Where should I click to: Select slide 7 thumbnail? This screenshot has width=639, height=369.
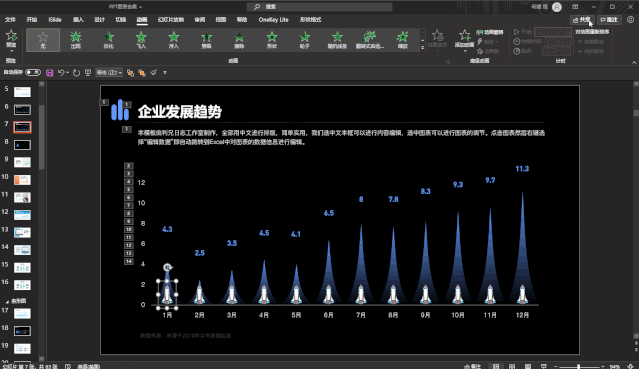coord(22,127)
